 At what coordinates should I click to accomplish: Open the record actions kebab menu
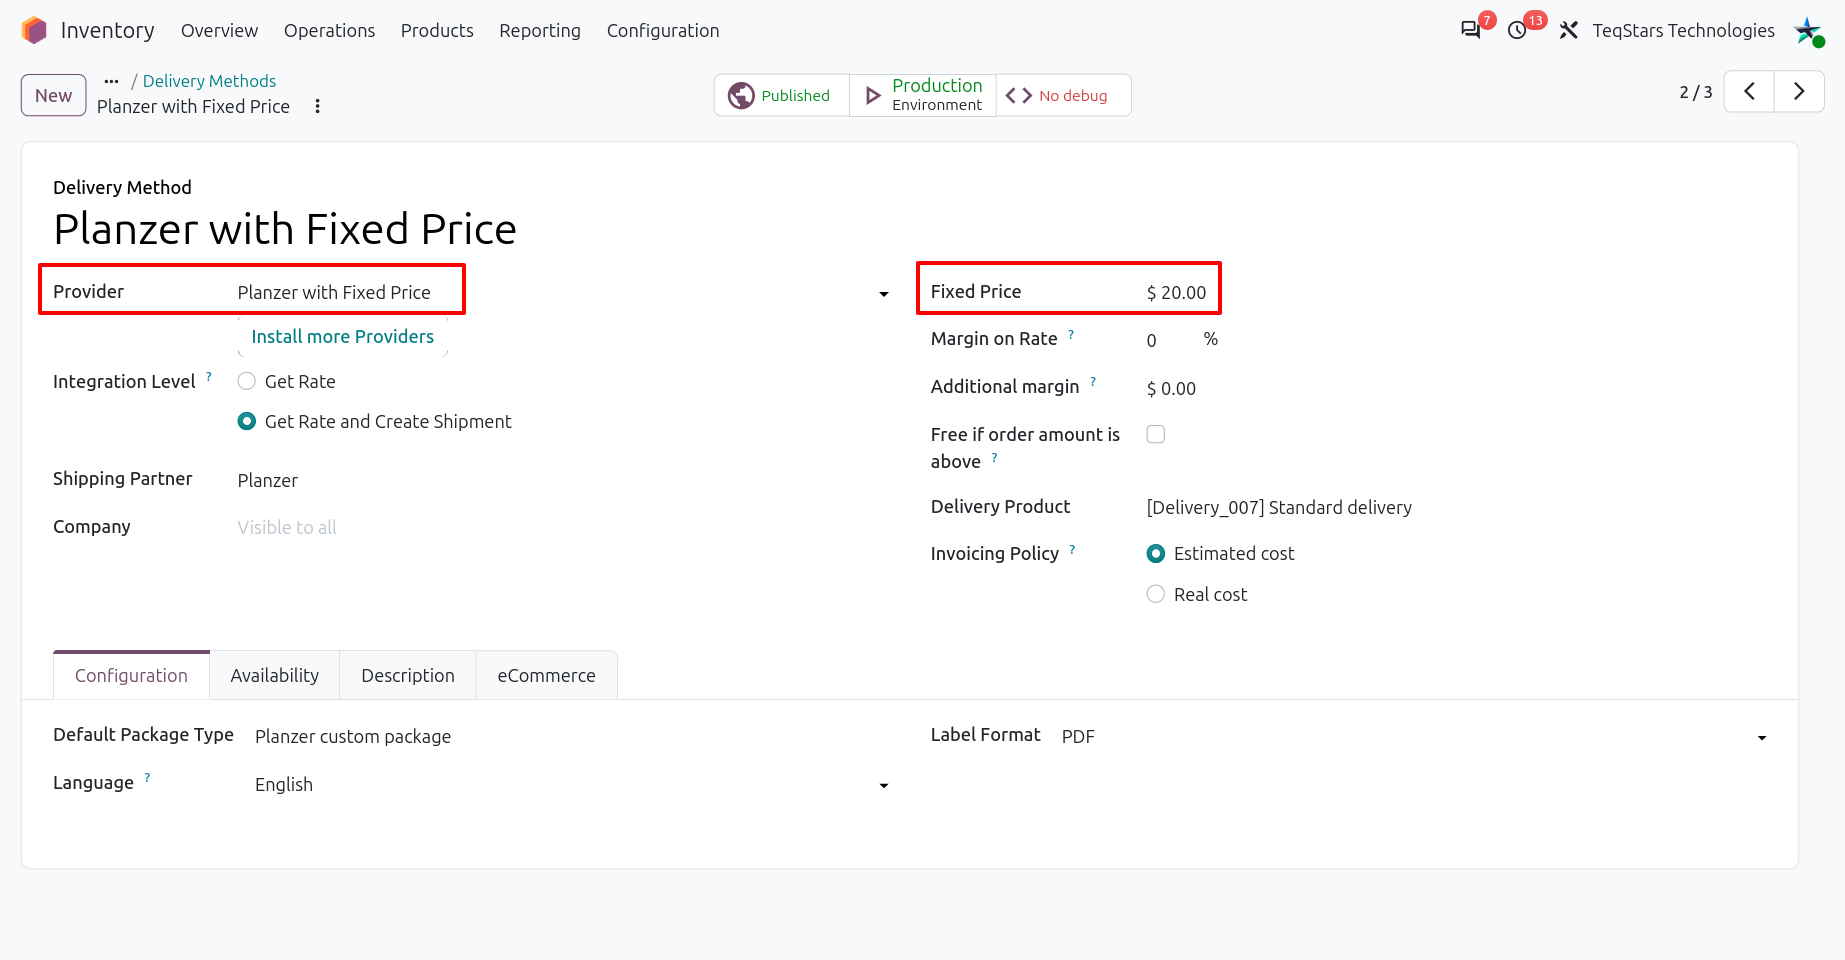pyautogui.click(x=317, y=106)
